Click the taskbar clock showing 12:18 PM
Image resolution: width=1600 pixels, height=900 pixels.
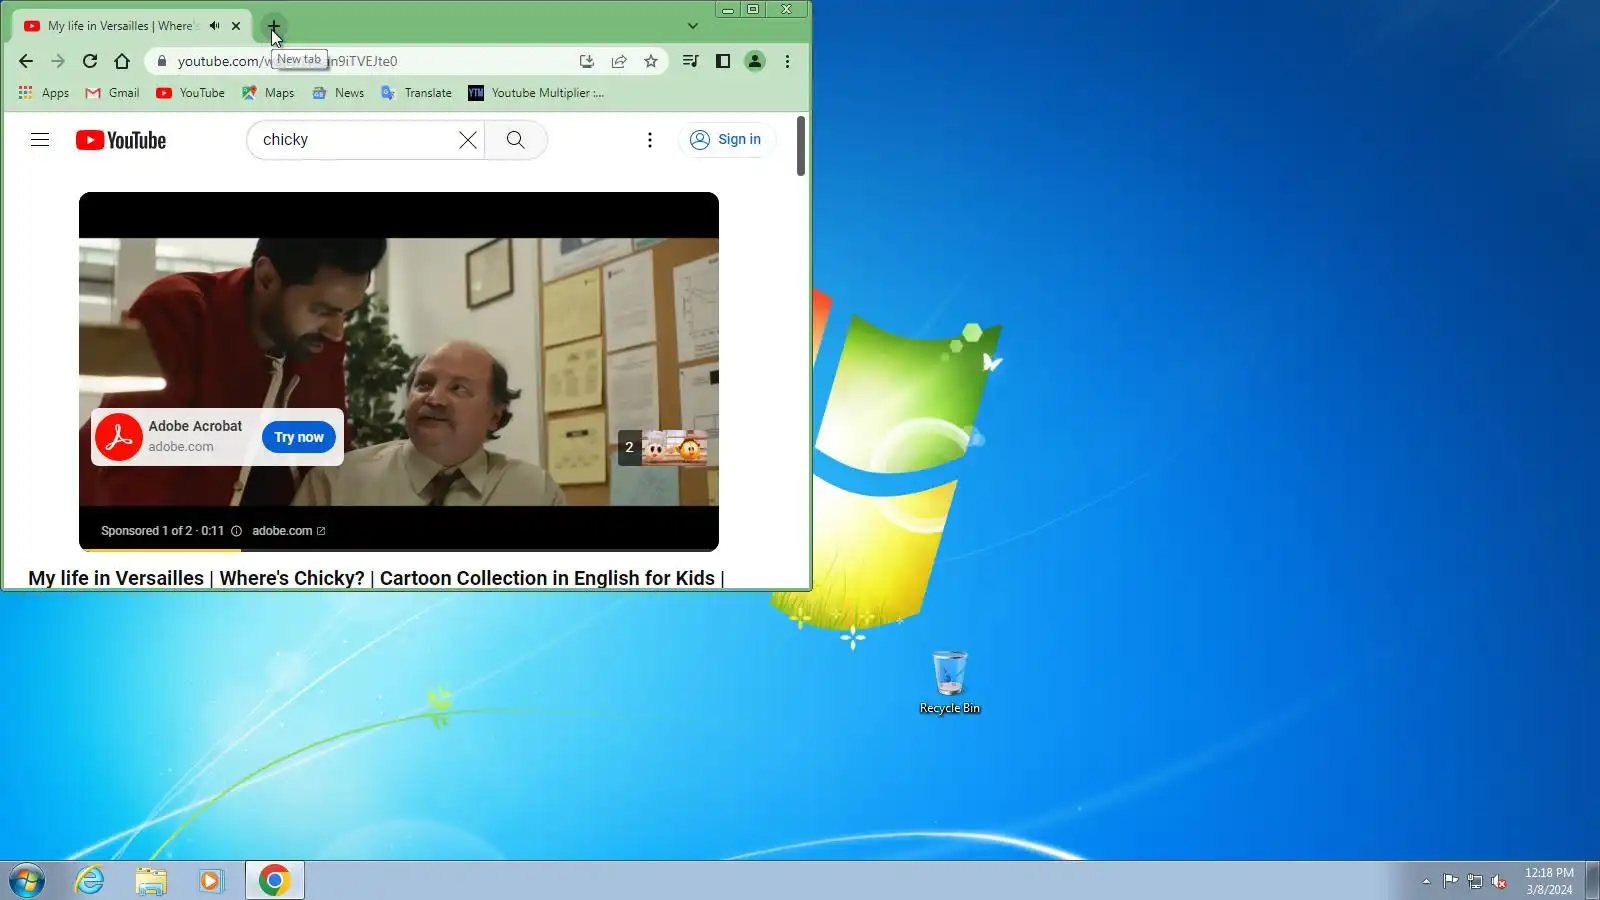click(1549, 881)
